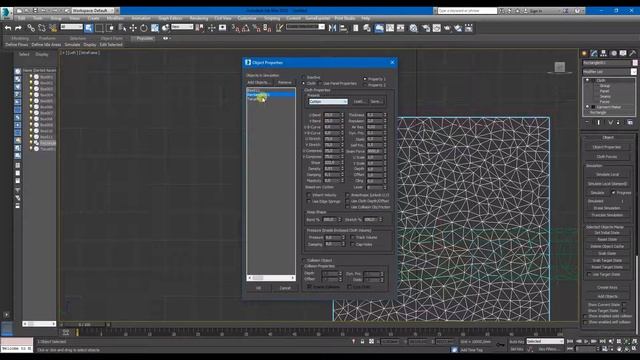Open the Display panel tab icon
The image size is (640, 360).
(623, 53)
